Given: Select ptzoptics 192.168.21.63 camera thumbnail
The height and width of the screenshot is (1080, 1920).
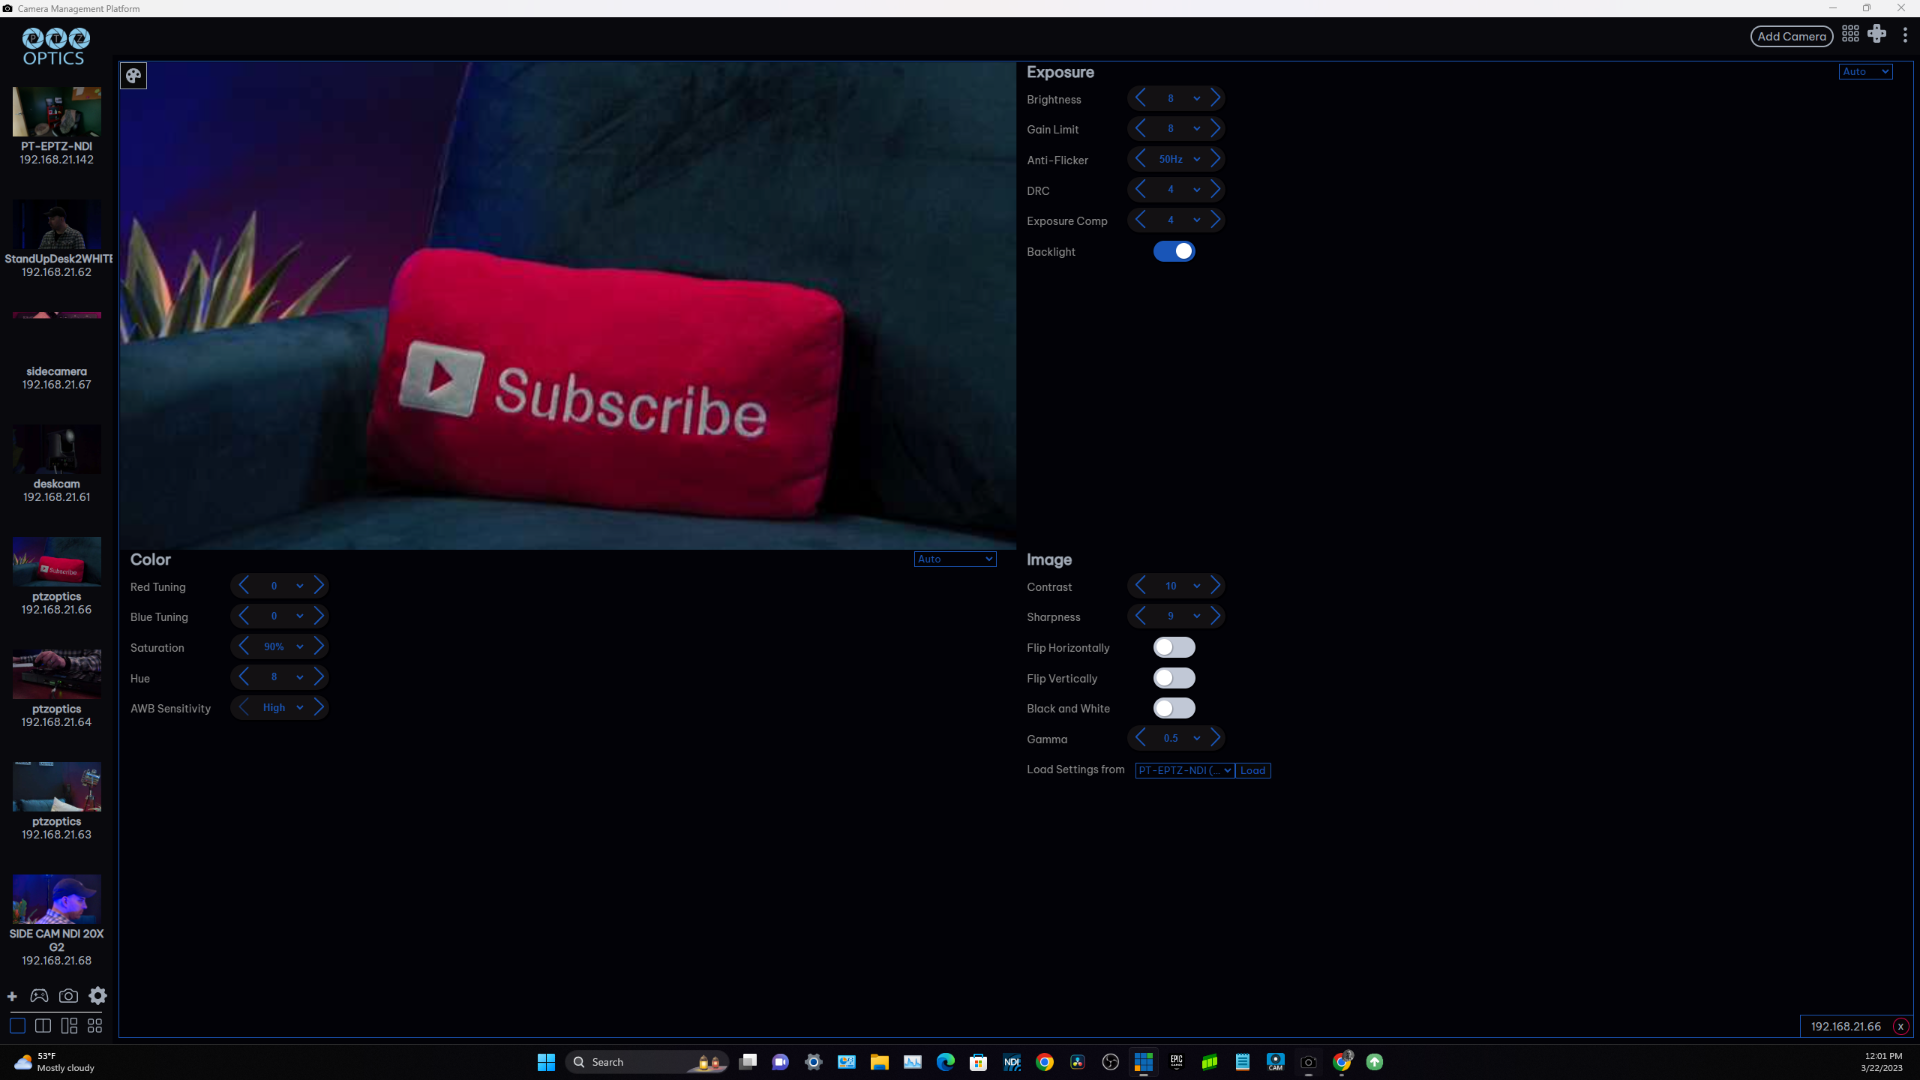Looking at the screenshot, I should point(57,787).
